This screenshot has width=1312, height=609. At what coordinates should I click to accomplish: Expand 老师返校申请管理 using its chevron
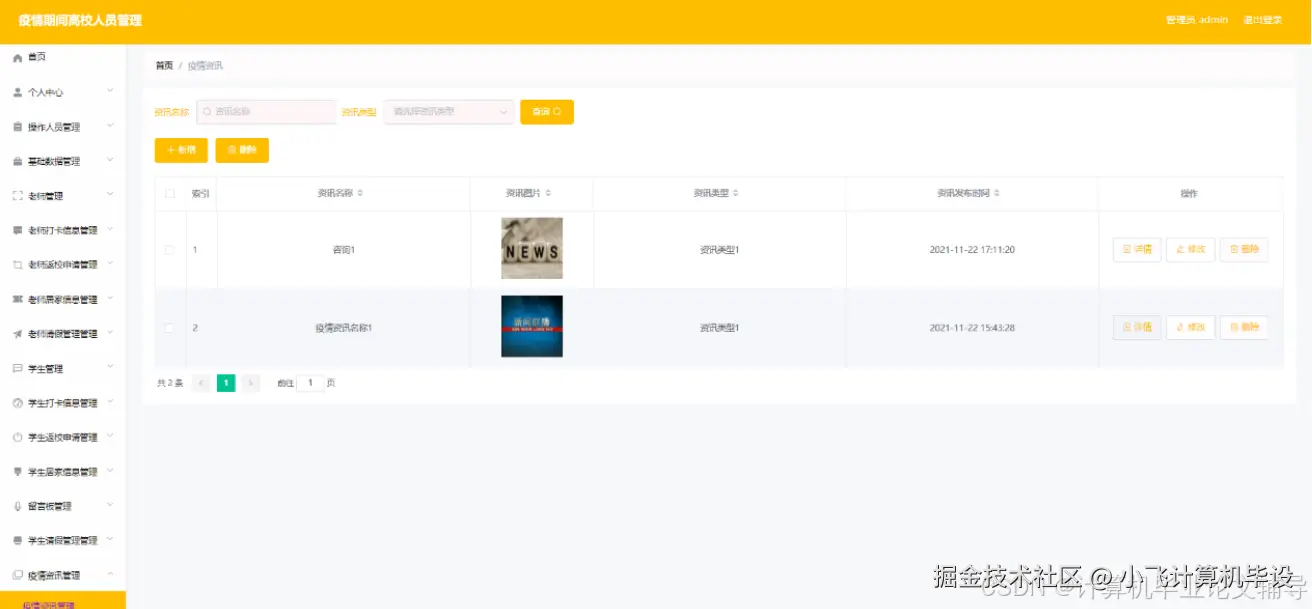click(x=110, y=264)
